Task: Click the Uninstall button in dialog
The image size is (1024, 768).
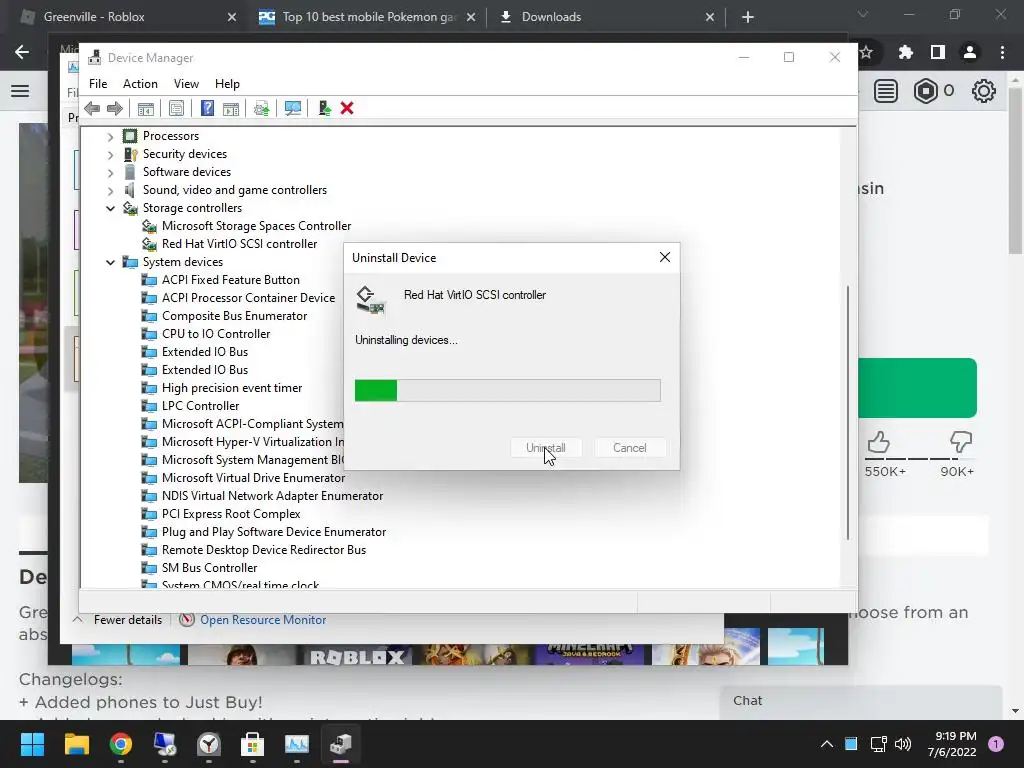Action: pos(546,448)
